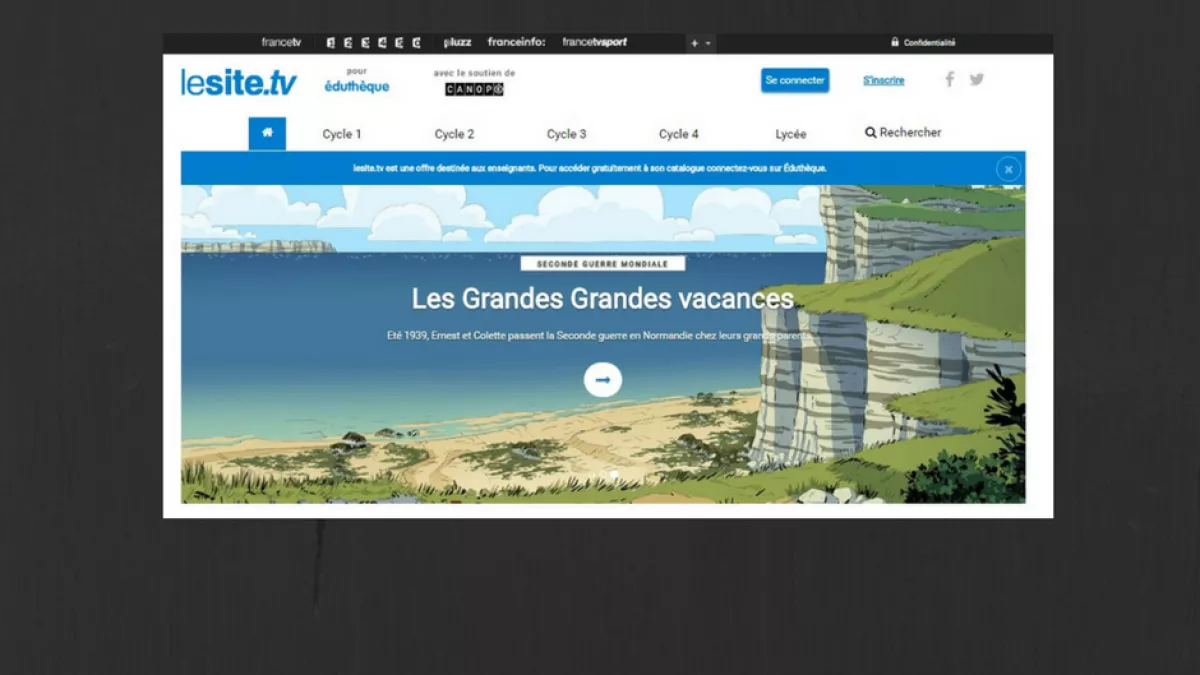Select the Cycle 1 menu item
This screenshot has height=675, width=1200.
tap(342, 134)
